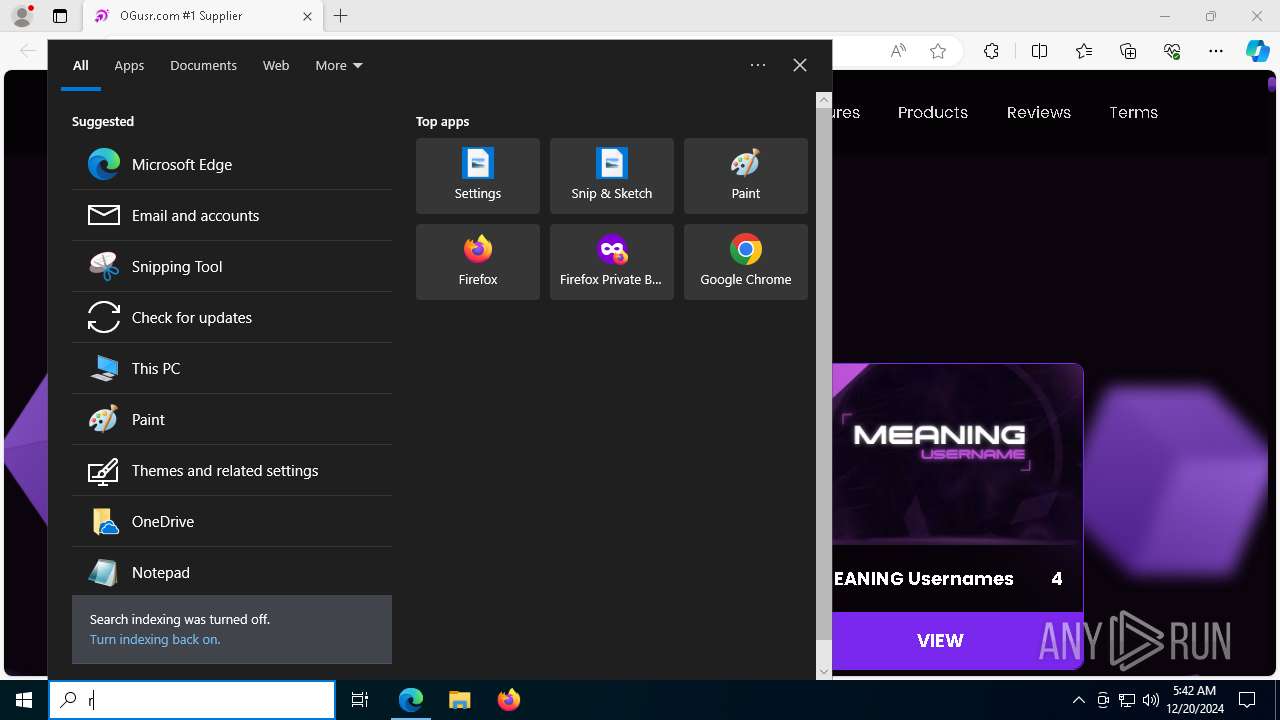1280x720 pixels.
Task: Close the OGusr.com browser tab
Action: (307, 16)
